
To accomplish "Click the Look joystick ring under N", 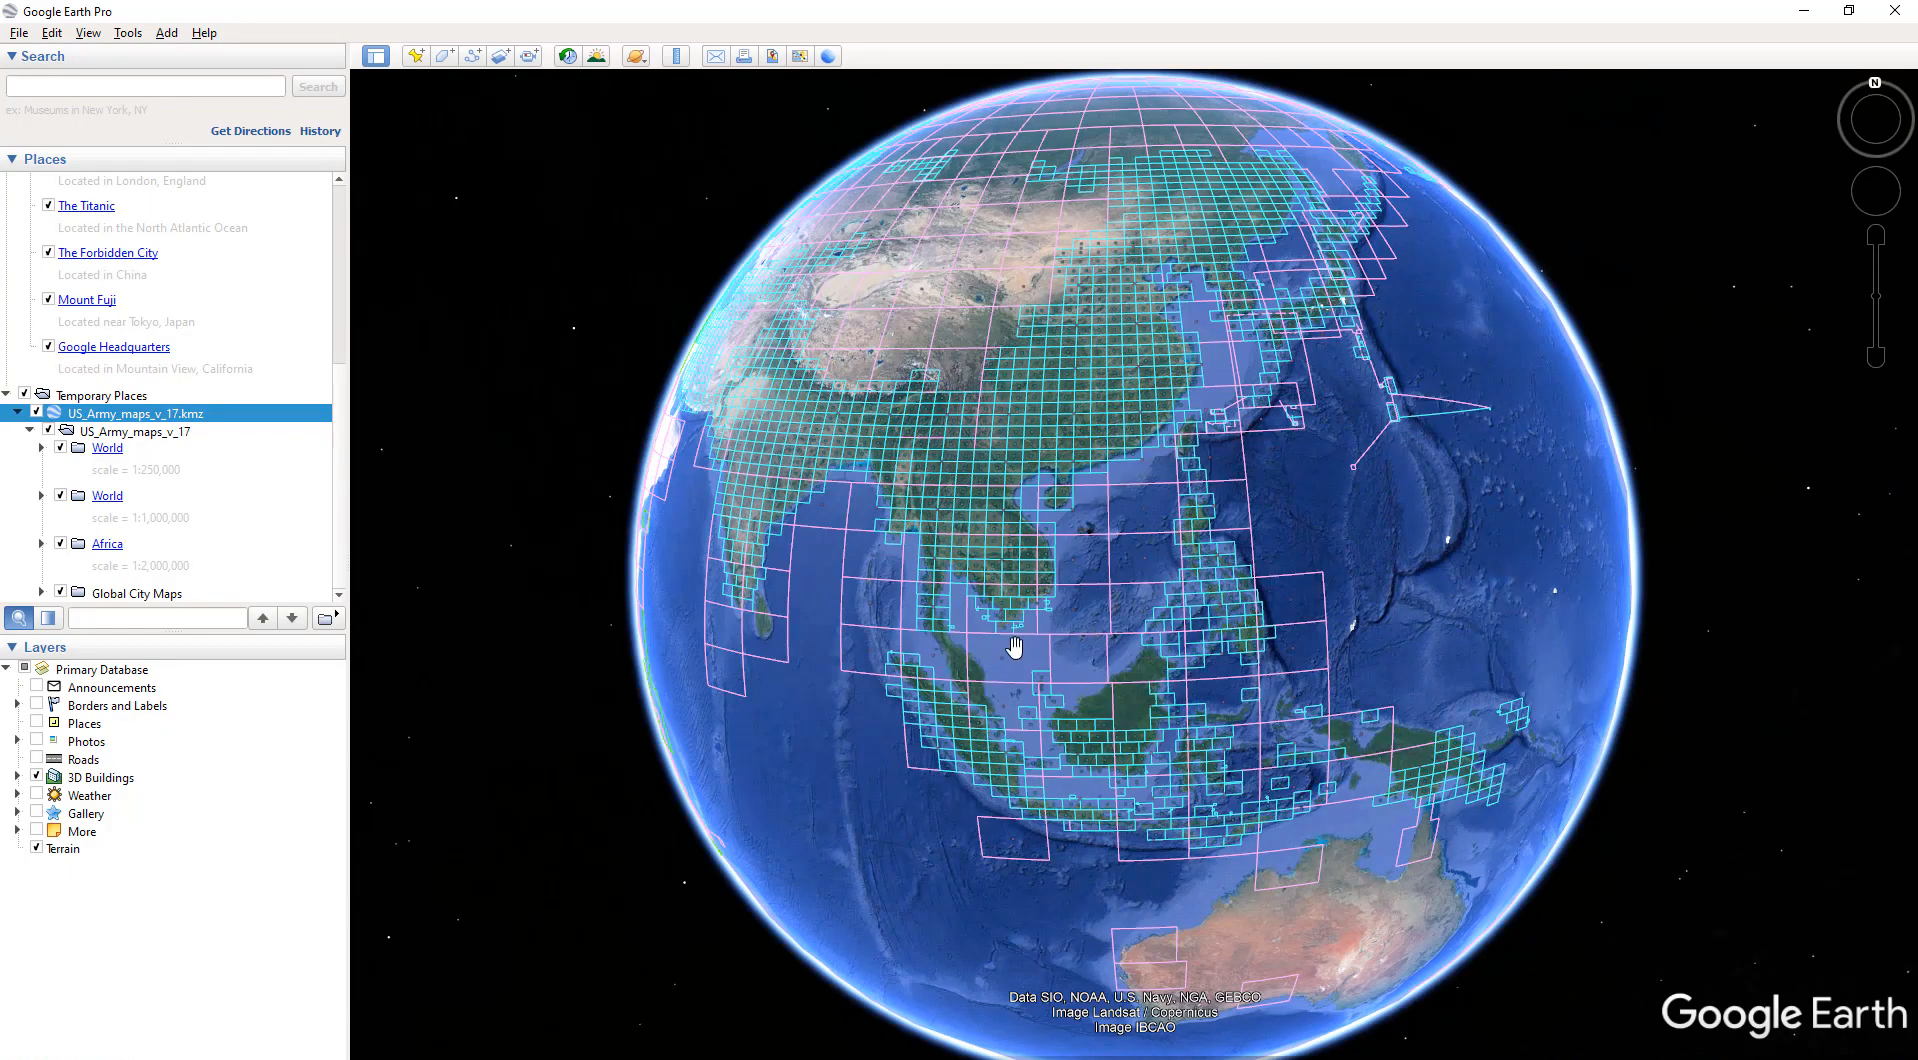I will (1875, 120).
